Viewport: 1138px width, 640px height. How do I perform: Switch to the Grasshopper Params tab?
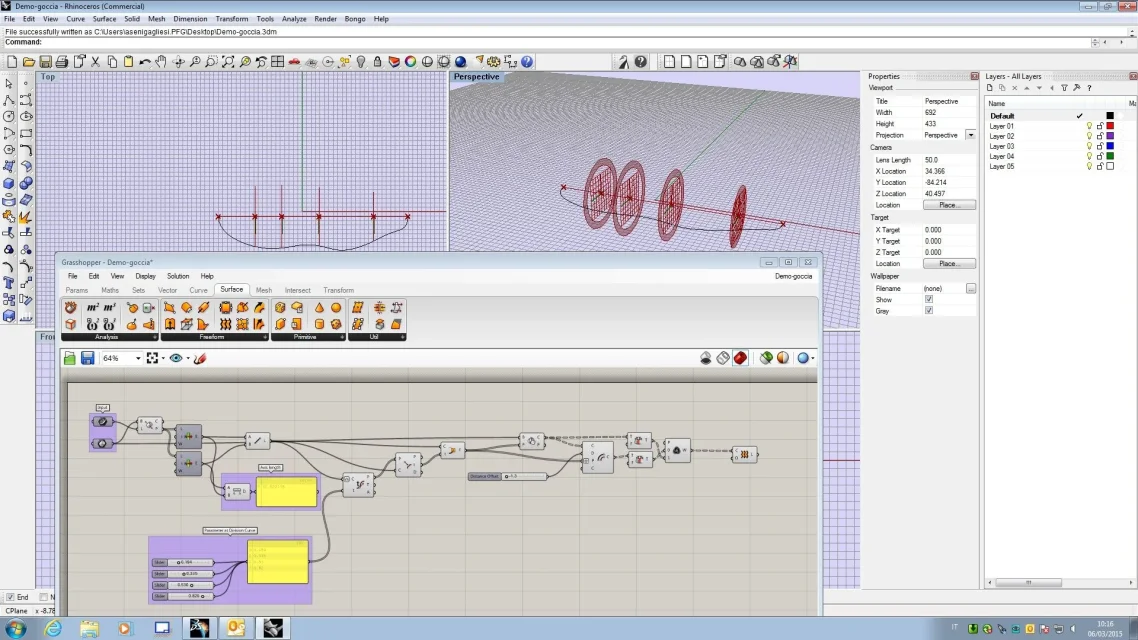point(77,290)
